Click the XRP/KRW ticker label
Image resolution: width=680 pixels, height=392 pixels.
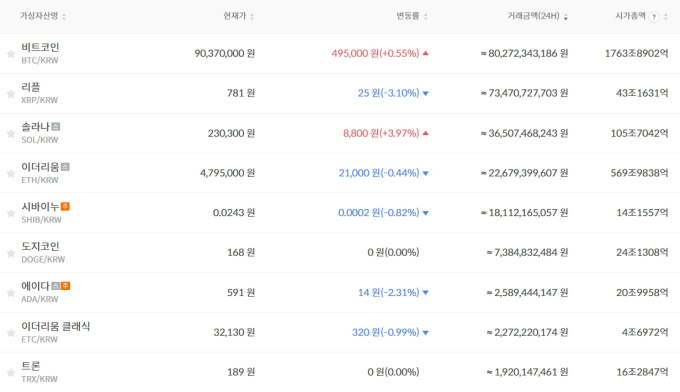click(x=39, y=100)
